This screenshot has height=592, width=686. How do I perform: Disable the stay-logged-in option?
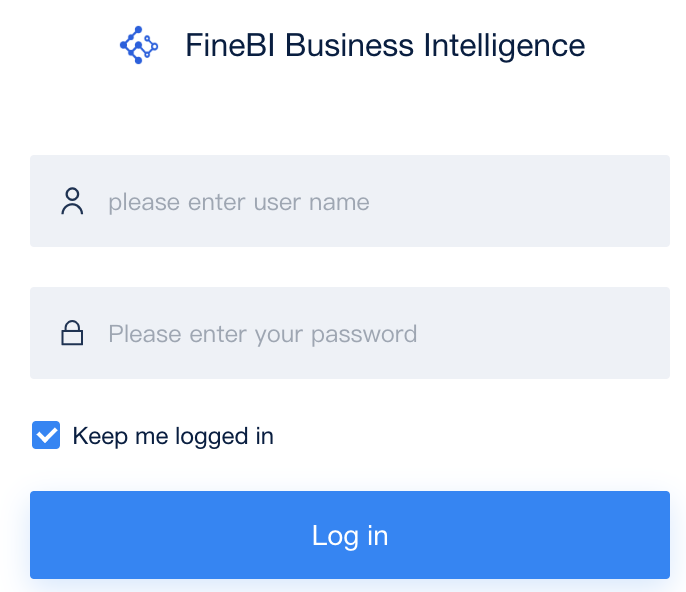pyautogui.click(x=46, y=436)
